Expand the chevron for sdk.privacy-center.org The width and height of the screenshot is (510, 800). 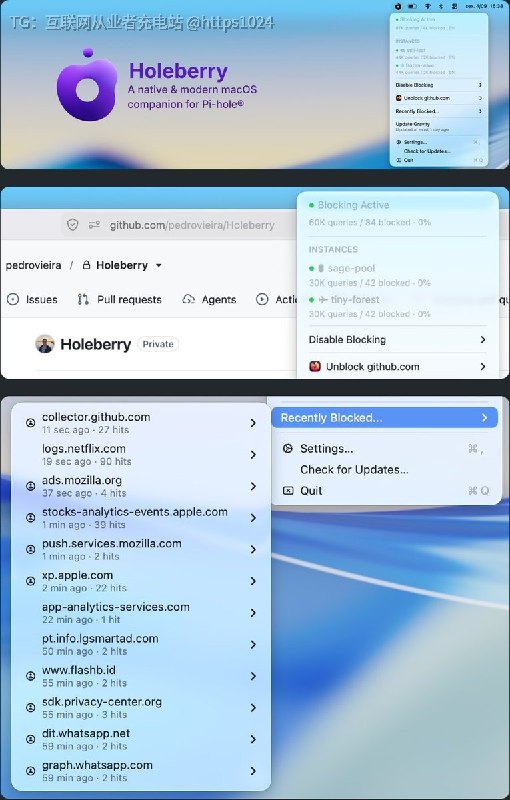253,708
